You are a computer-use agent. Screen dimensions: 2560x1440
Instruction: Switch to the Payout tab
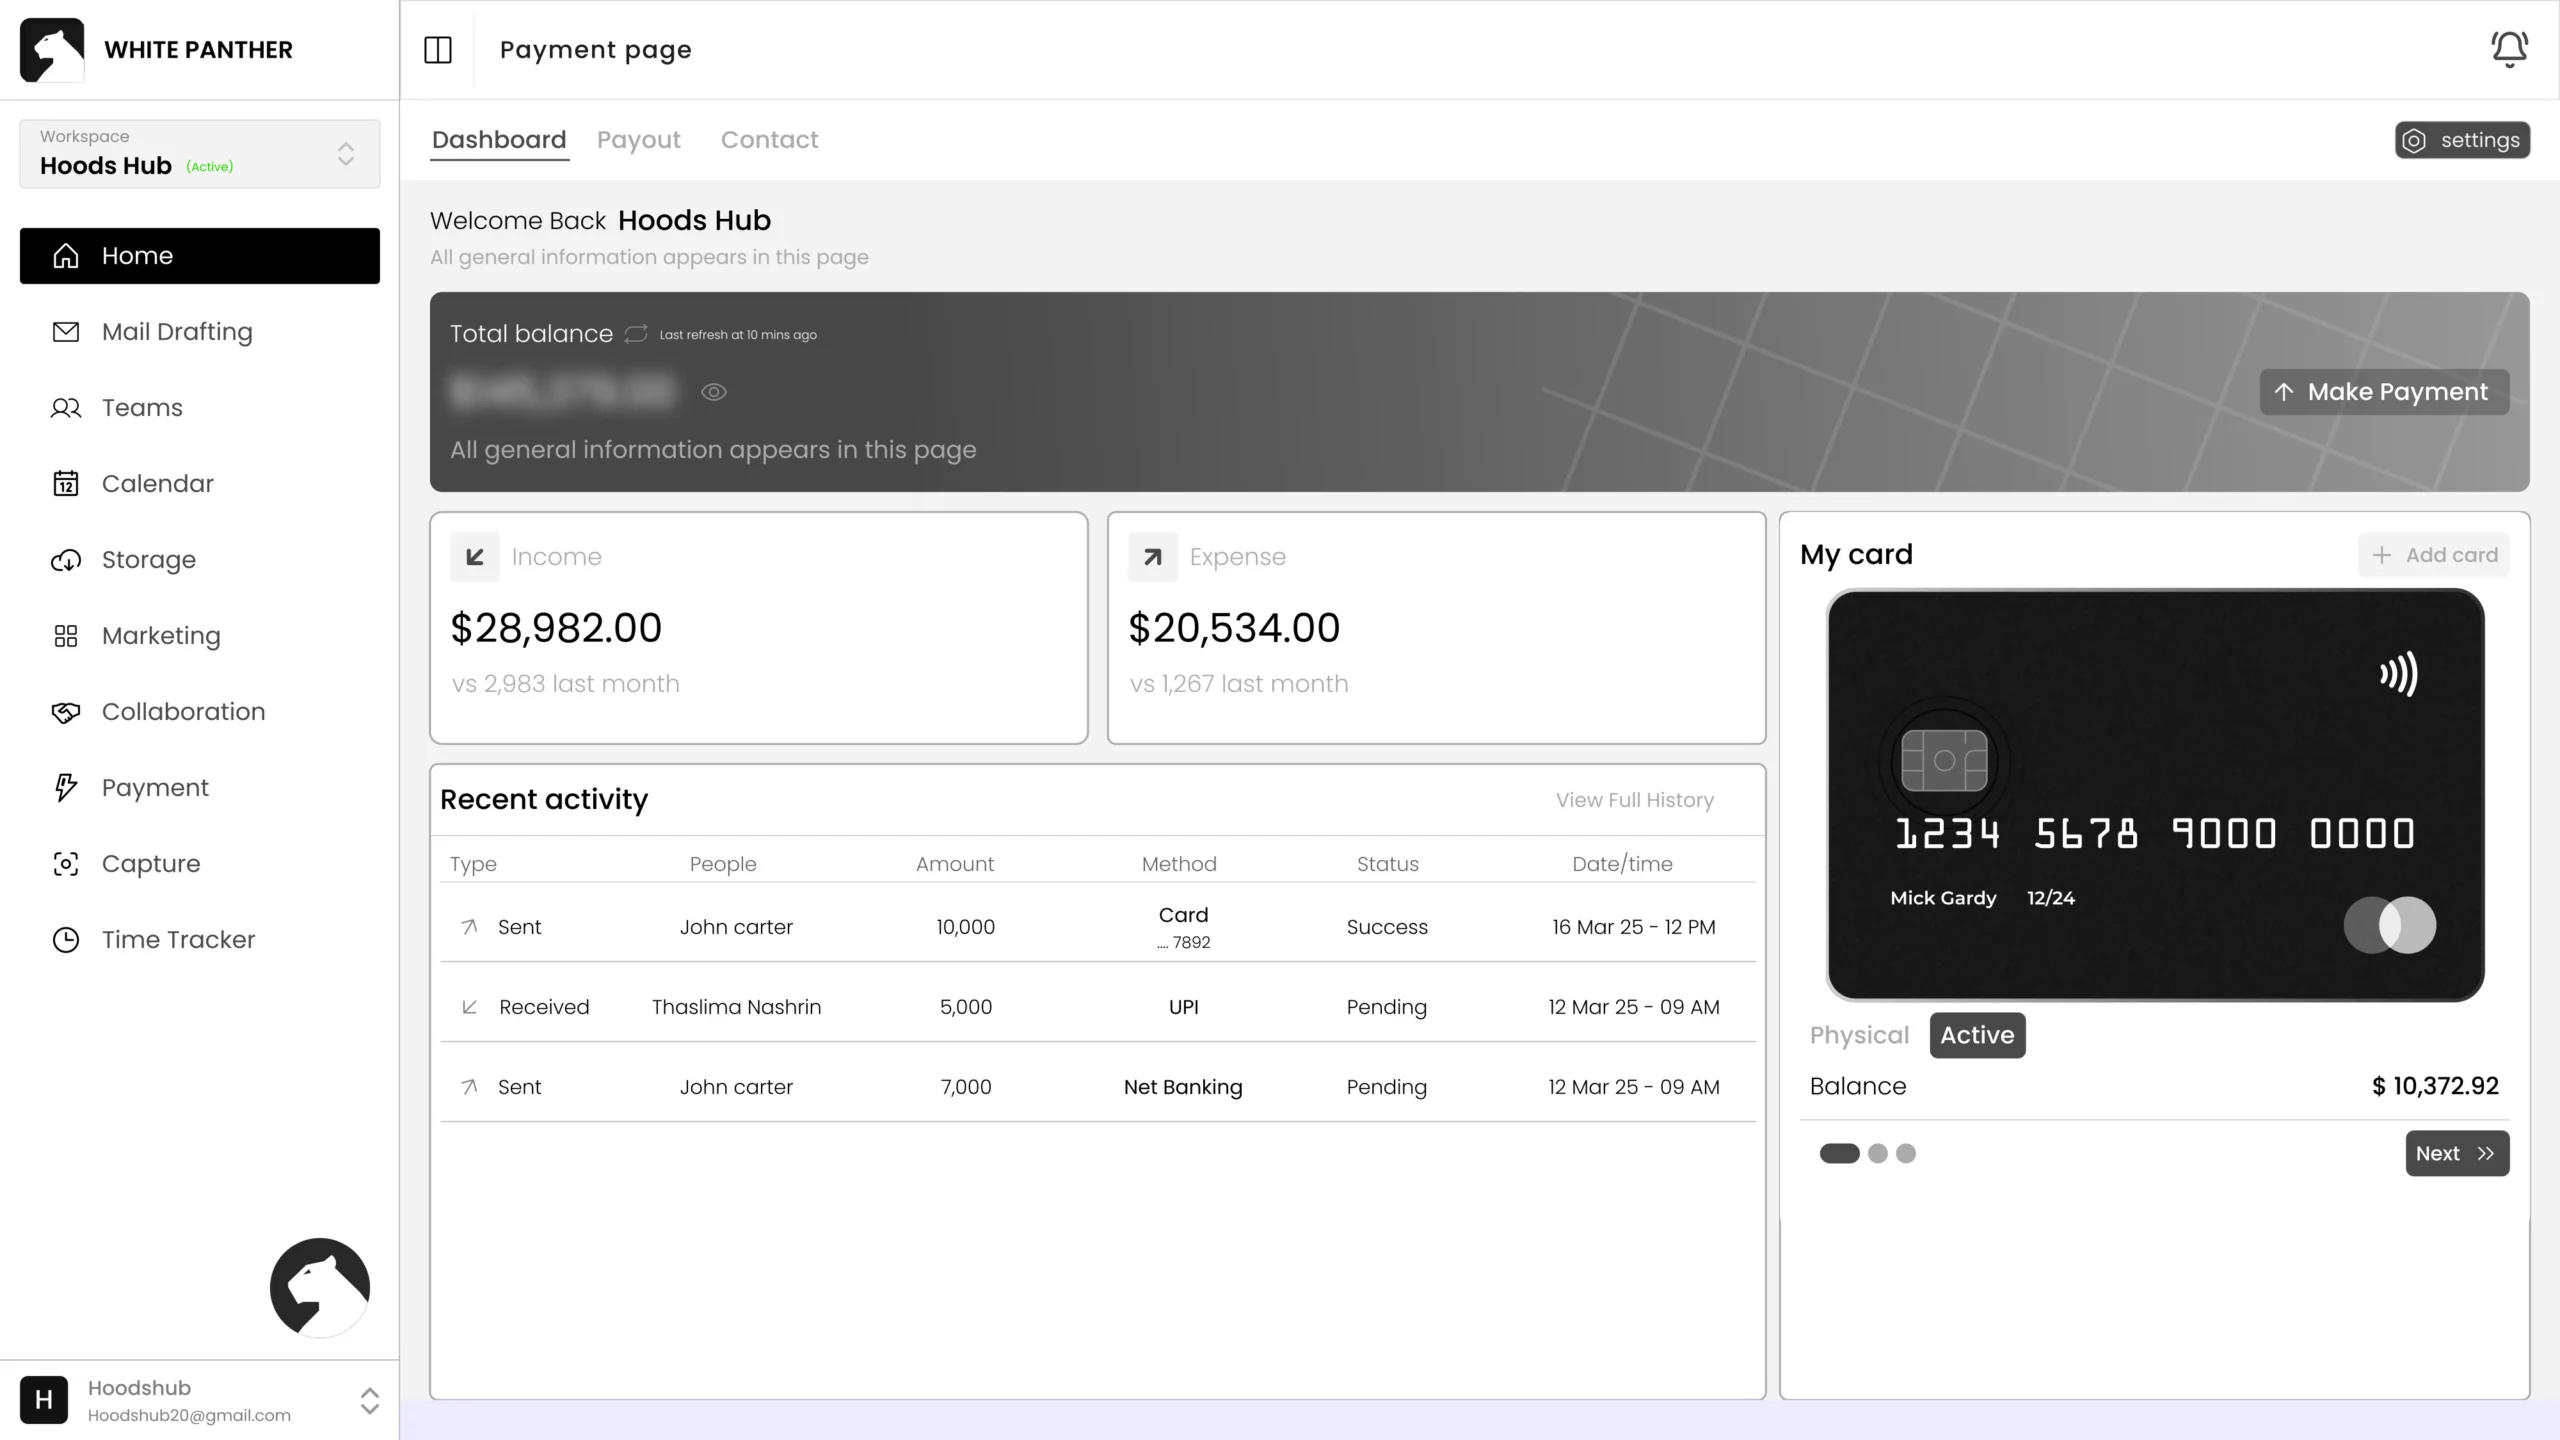[x=638, y=140]
